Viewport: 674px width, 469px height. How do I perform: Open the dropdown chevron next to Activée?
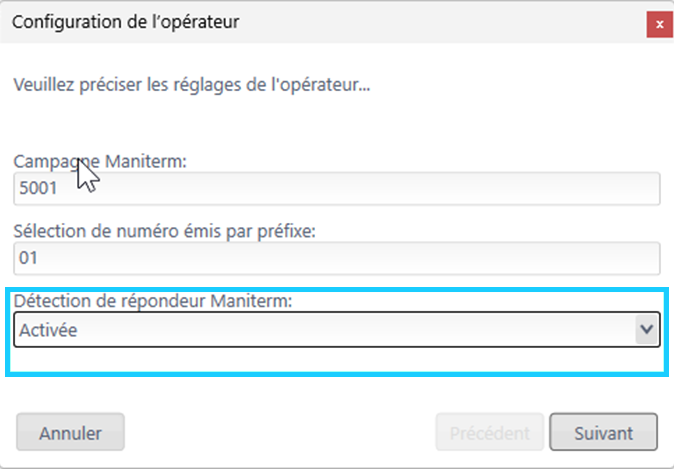pyautogui.click(x=647, y=329)
